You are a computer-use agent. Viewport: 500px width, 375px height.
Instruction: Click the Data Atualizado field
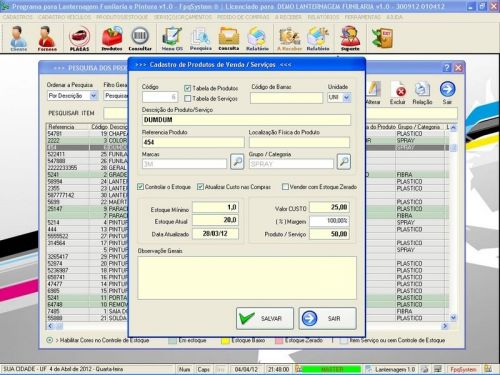click(x=215, y=234)
